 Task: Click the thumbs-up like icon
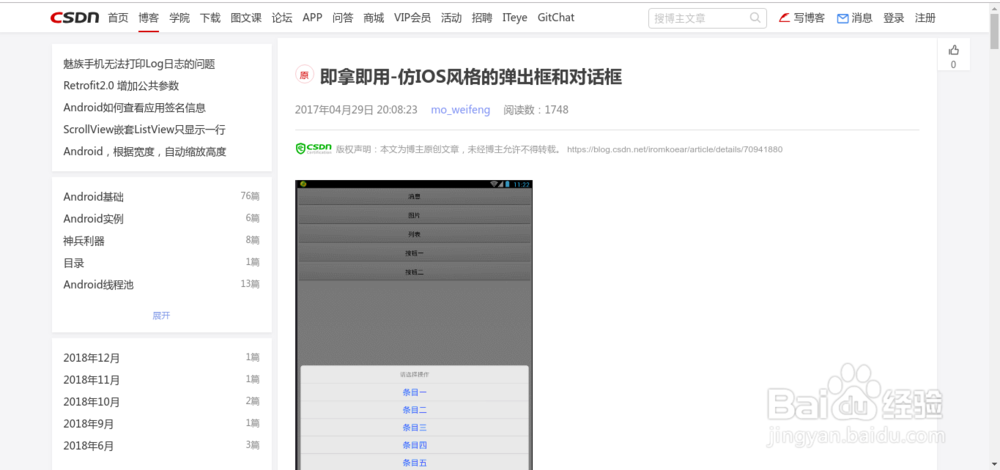point(953,50)
